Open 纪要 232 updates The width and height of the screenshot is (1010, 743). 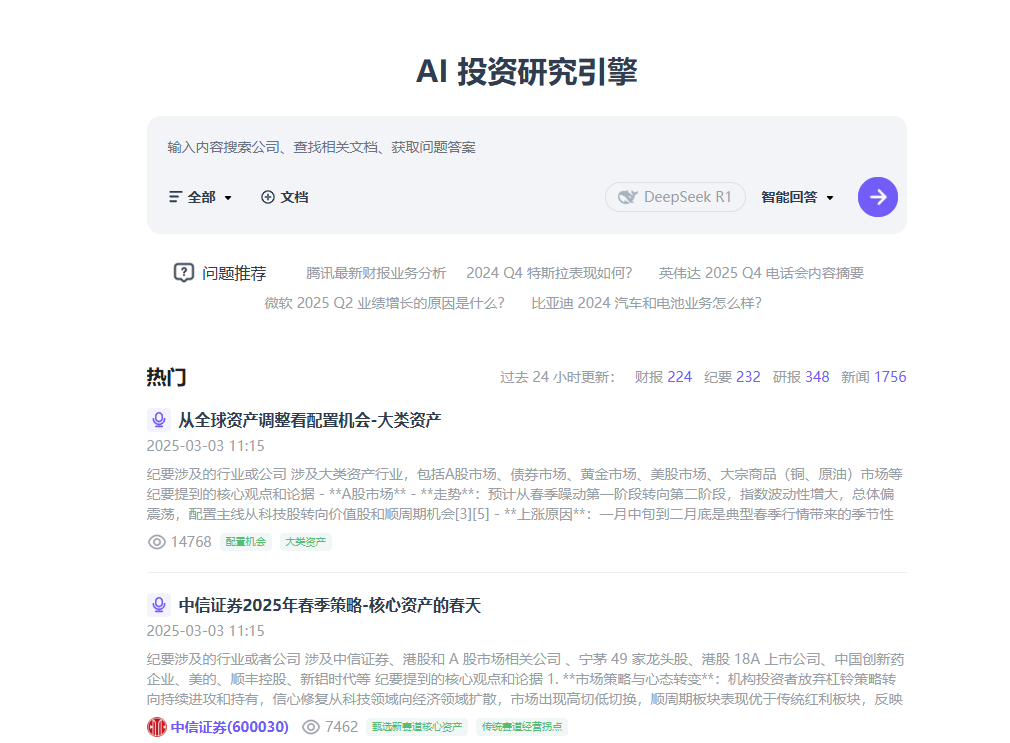(x=732, y=377)
